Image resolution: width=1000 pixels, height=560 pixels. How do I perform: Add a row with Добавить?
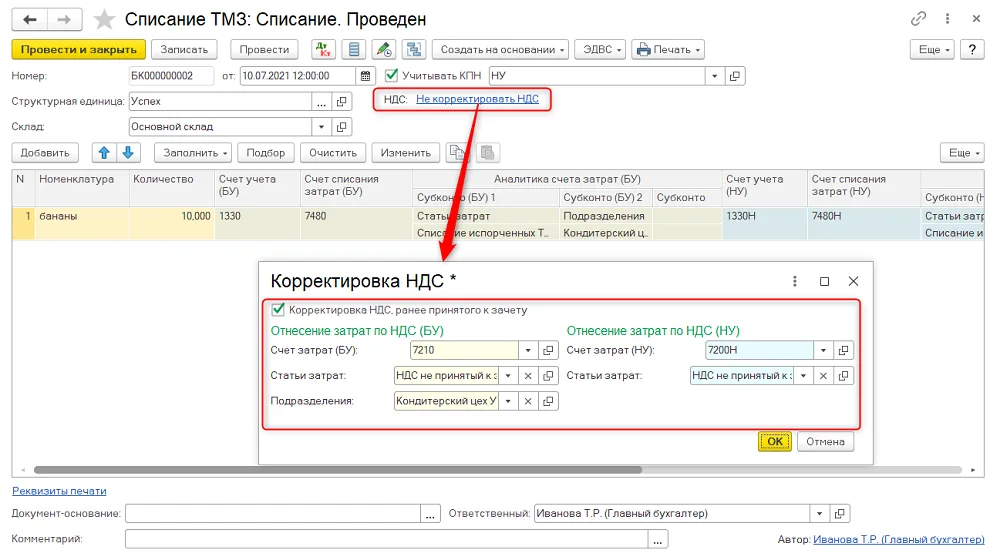(45, 152)
